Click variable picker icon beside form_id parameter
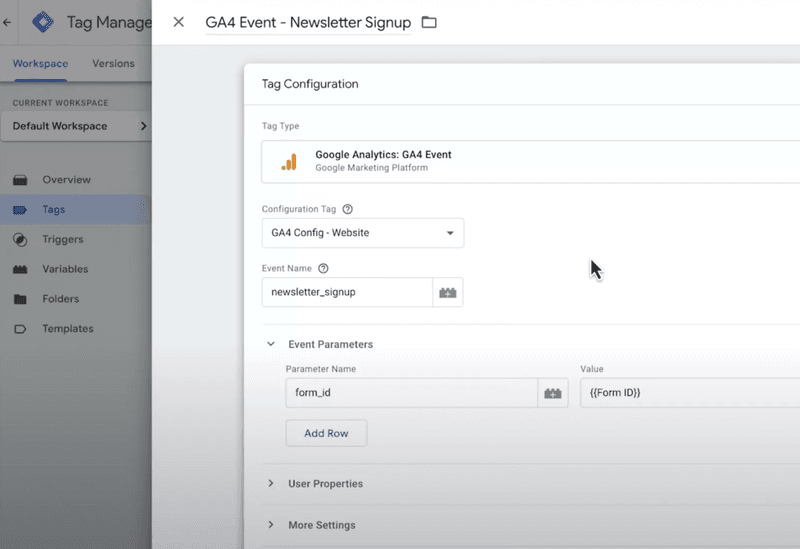The image size is (800, 549). (552, 393)
